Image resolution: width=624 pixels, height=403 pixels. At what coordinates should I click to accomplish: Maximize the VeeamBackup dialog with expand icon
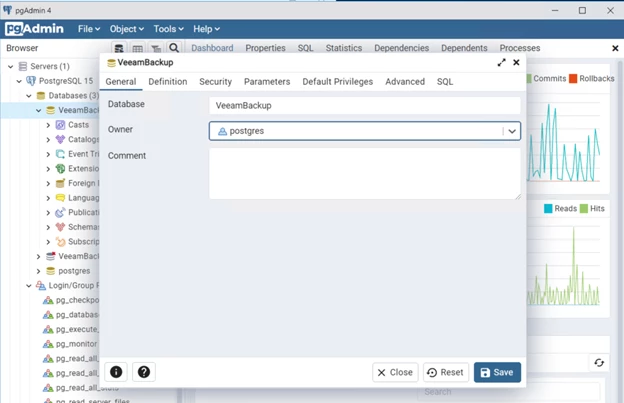[501, 62]
